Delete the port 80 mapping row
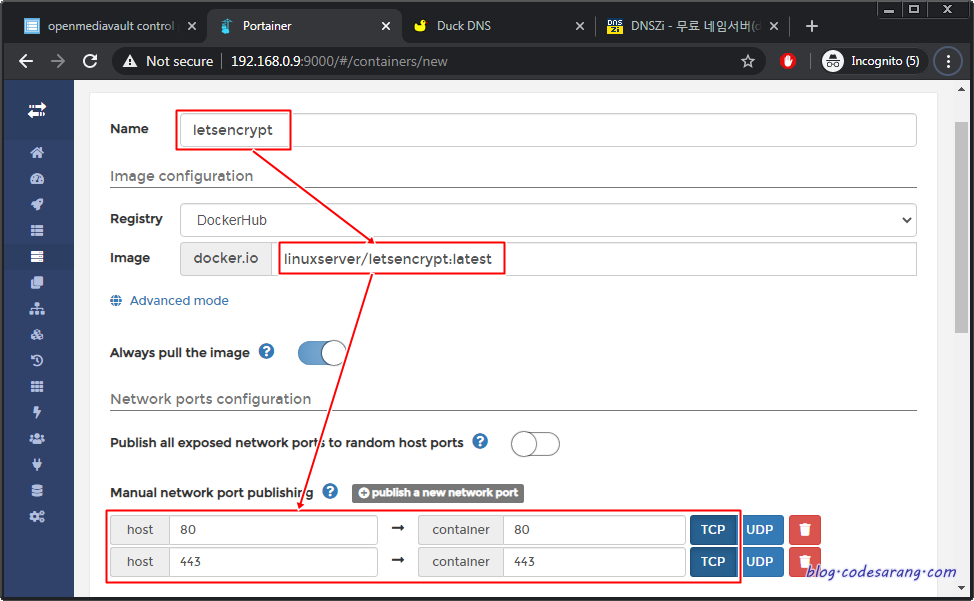Screen dimensions: 974x601 [x=805, y=530]
